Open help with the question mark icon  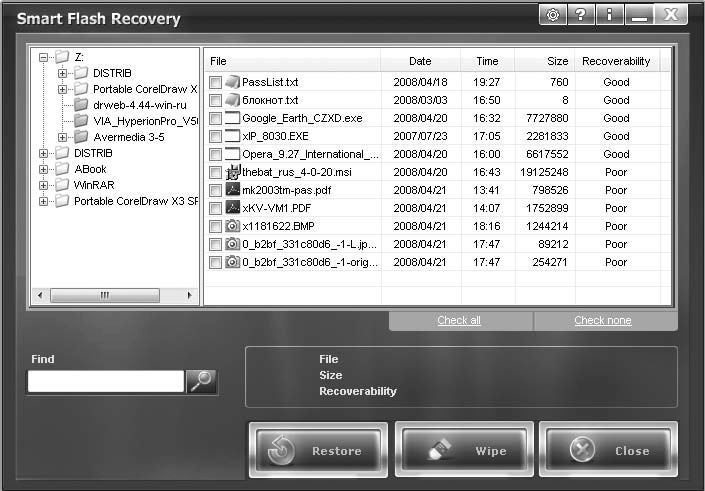[x=580, y=15]
